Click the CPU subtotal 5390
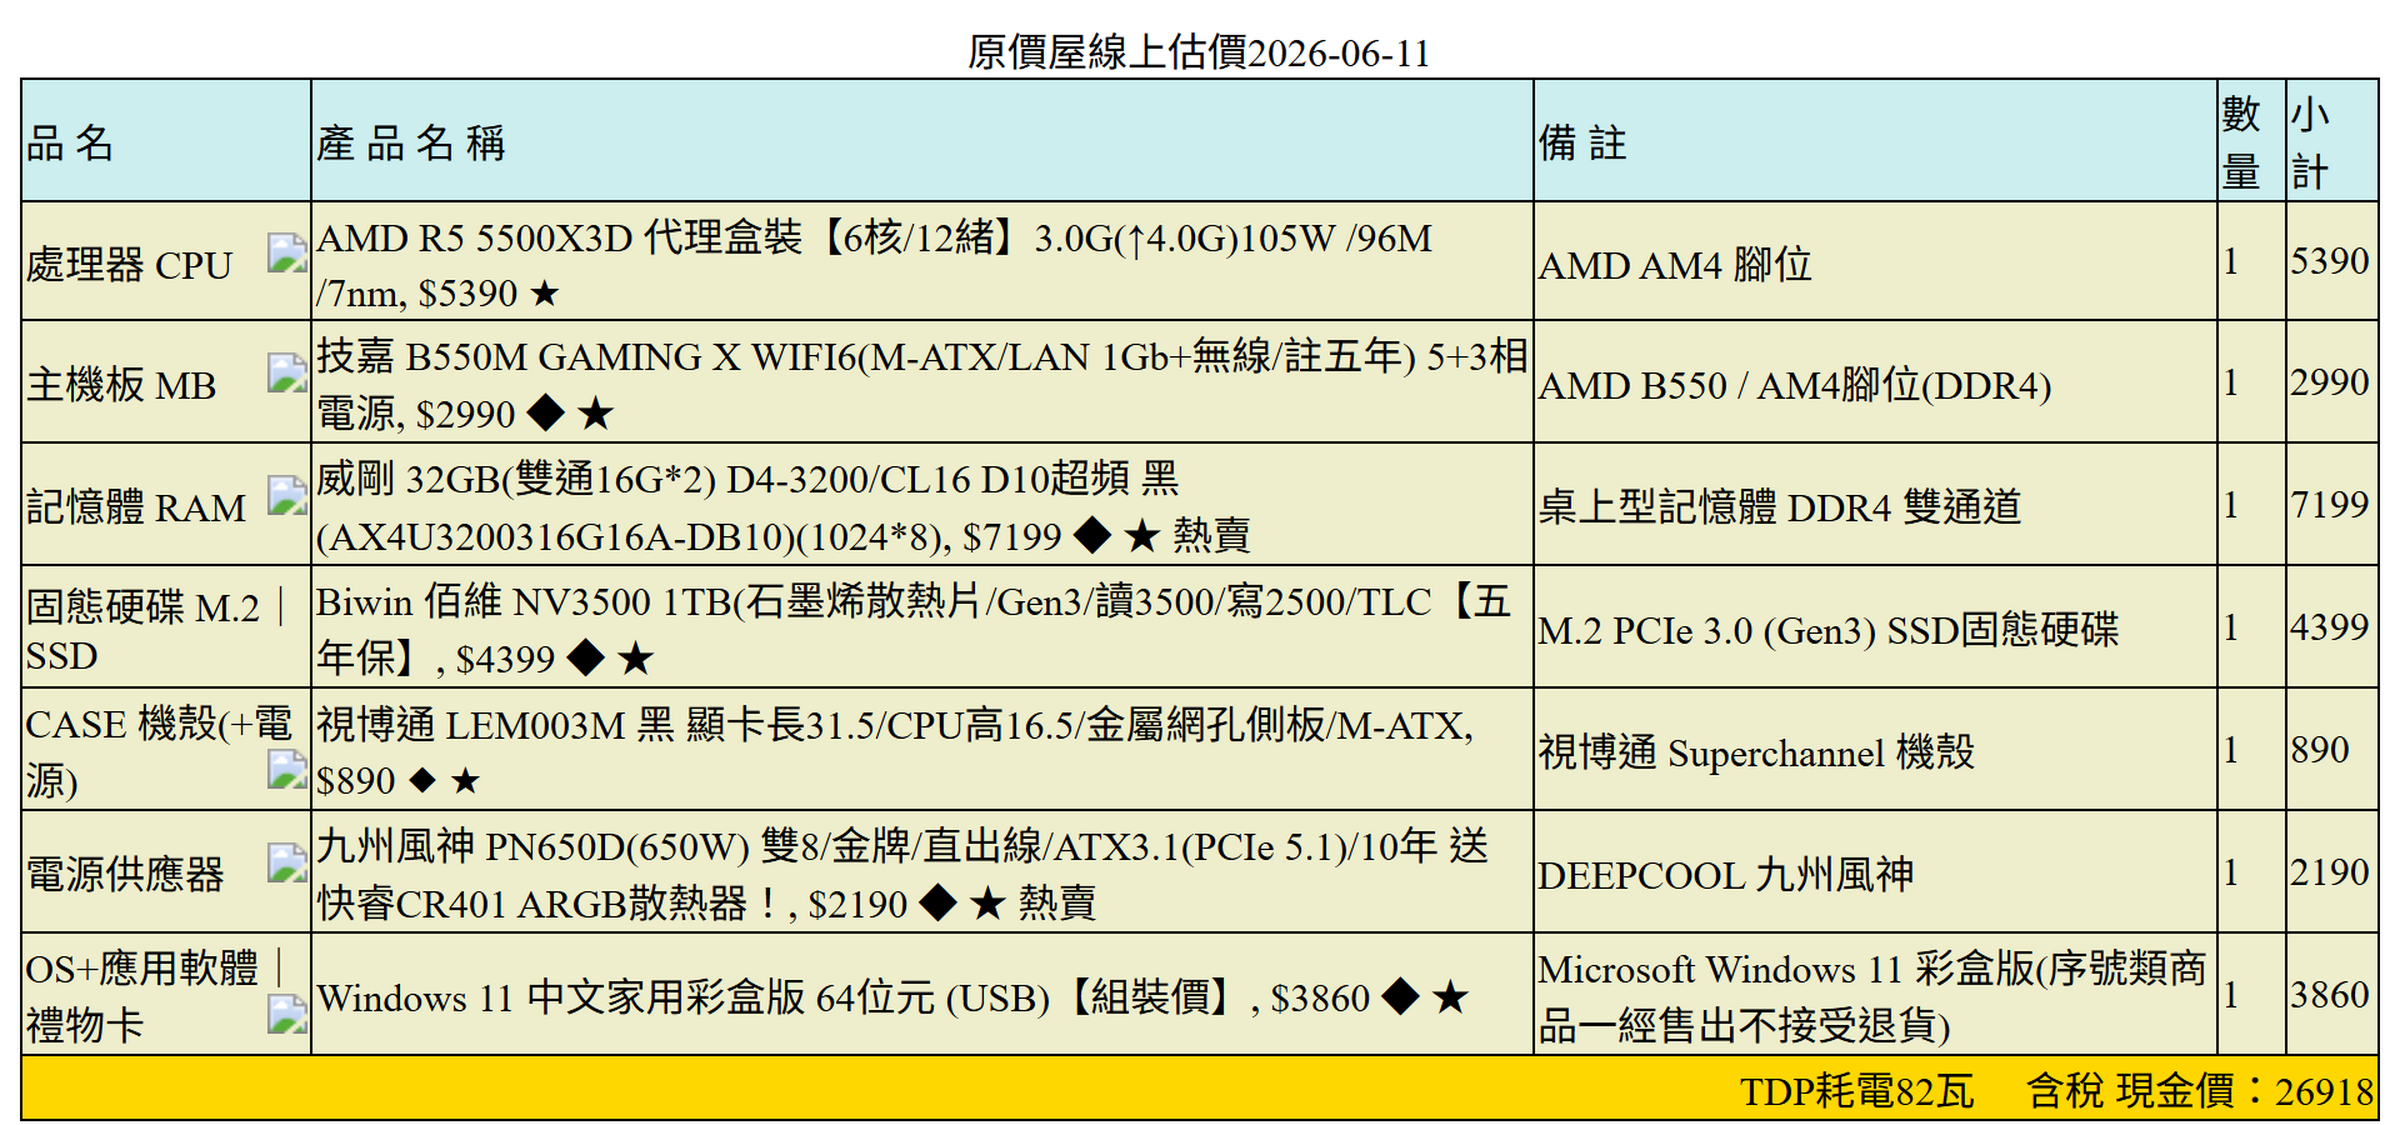 2330,261
